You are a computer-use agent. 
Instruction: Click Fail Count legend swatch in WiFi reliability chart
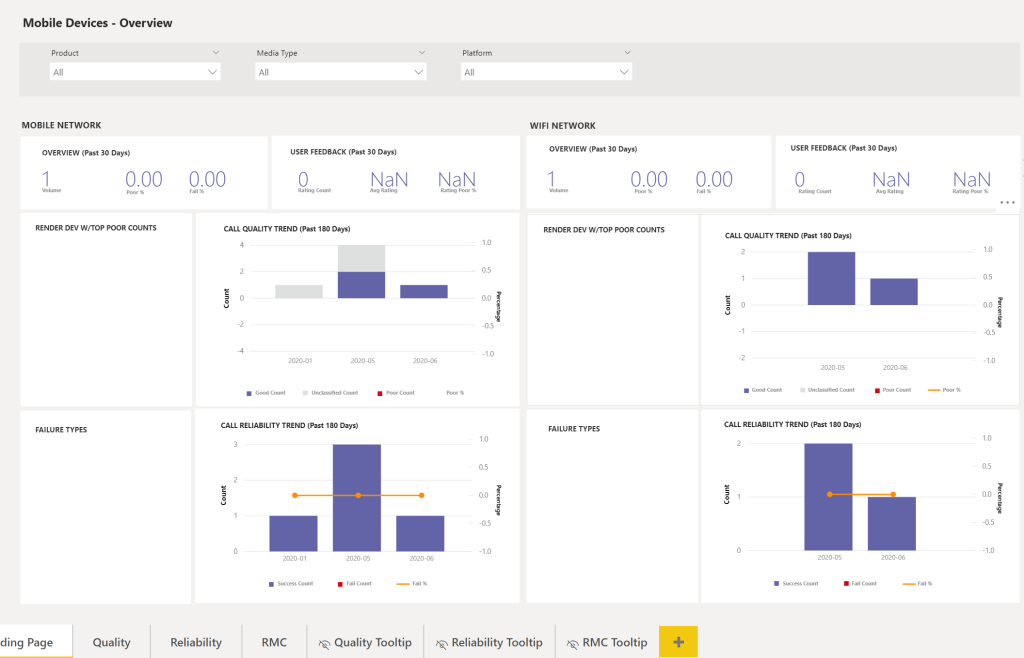(x=845, y=583)
